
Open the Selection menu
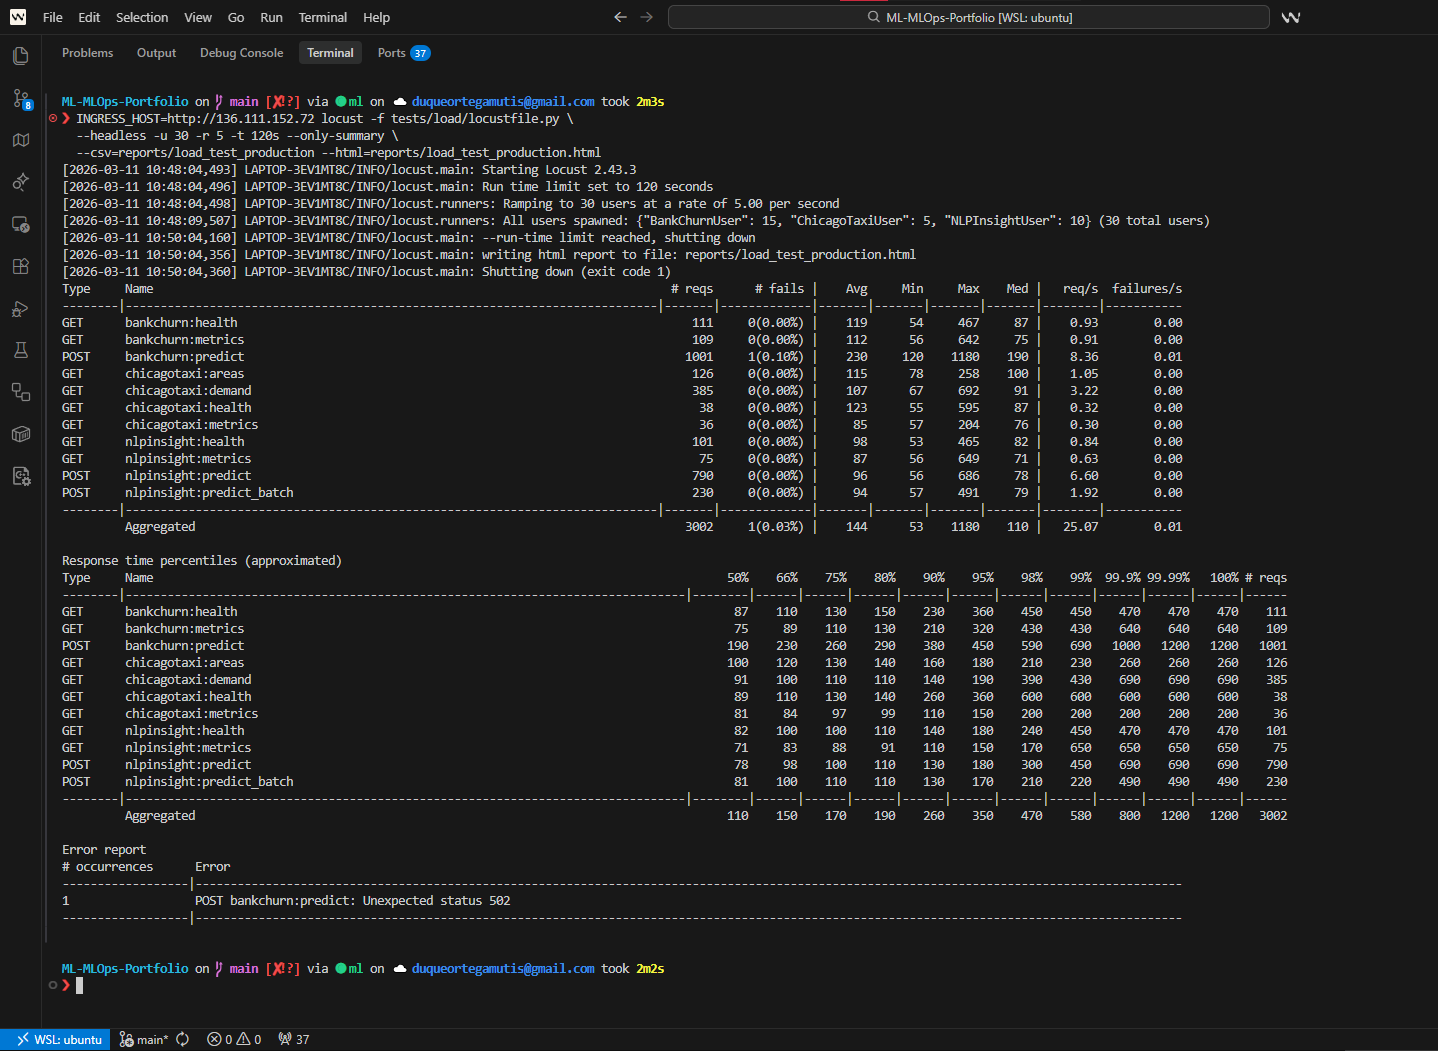pyautogui.click(x=142, y=17)
